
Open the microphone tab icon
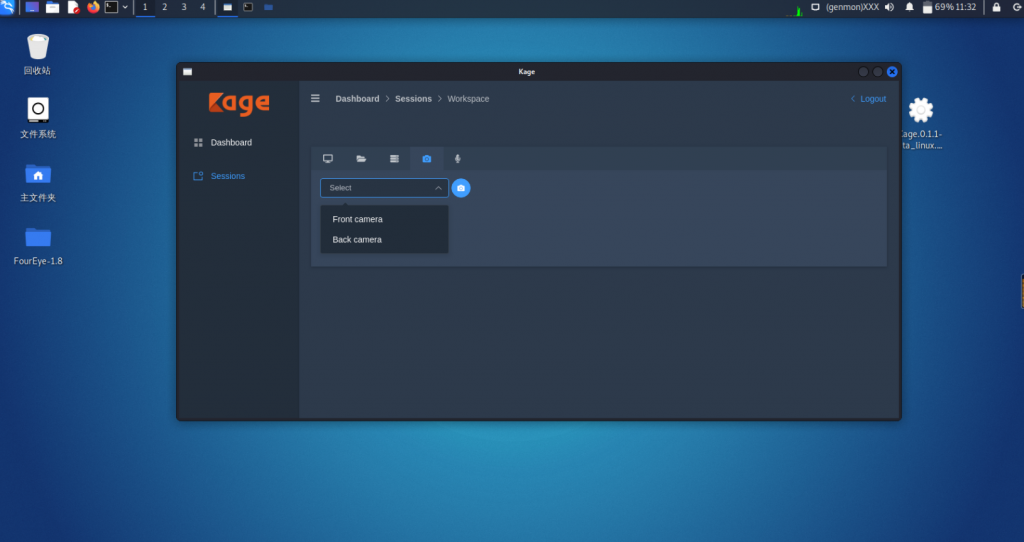(x=458, y=159)
